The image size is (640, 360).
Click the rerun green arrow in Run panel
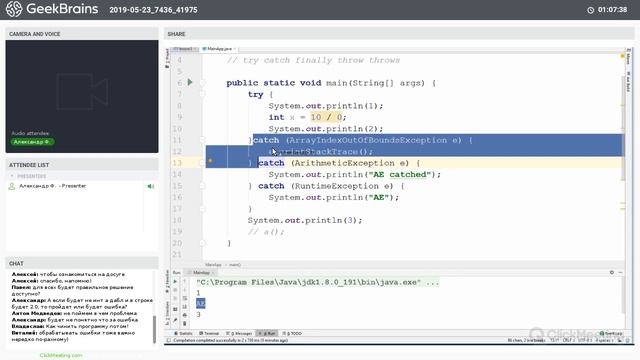[175, 282]
